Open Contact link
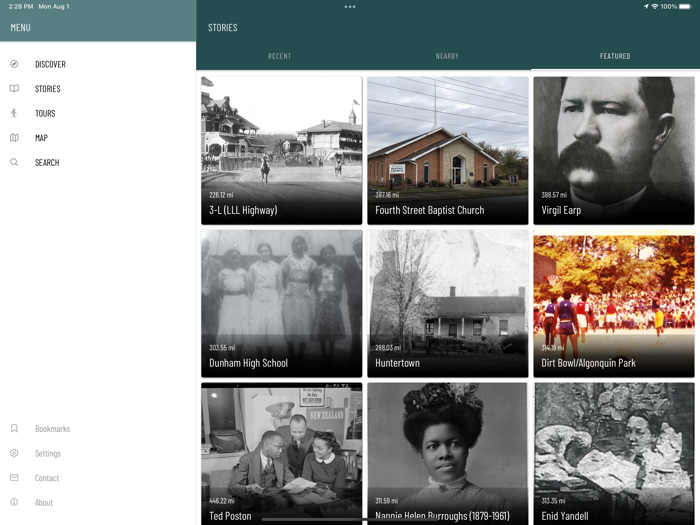Image resolution: width=700 pixels, height=525 pixels. (47, 478)
